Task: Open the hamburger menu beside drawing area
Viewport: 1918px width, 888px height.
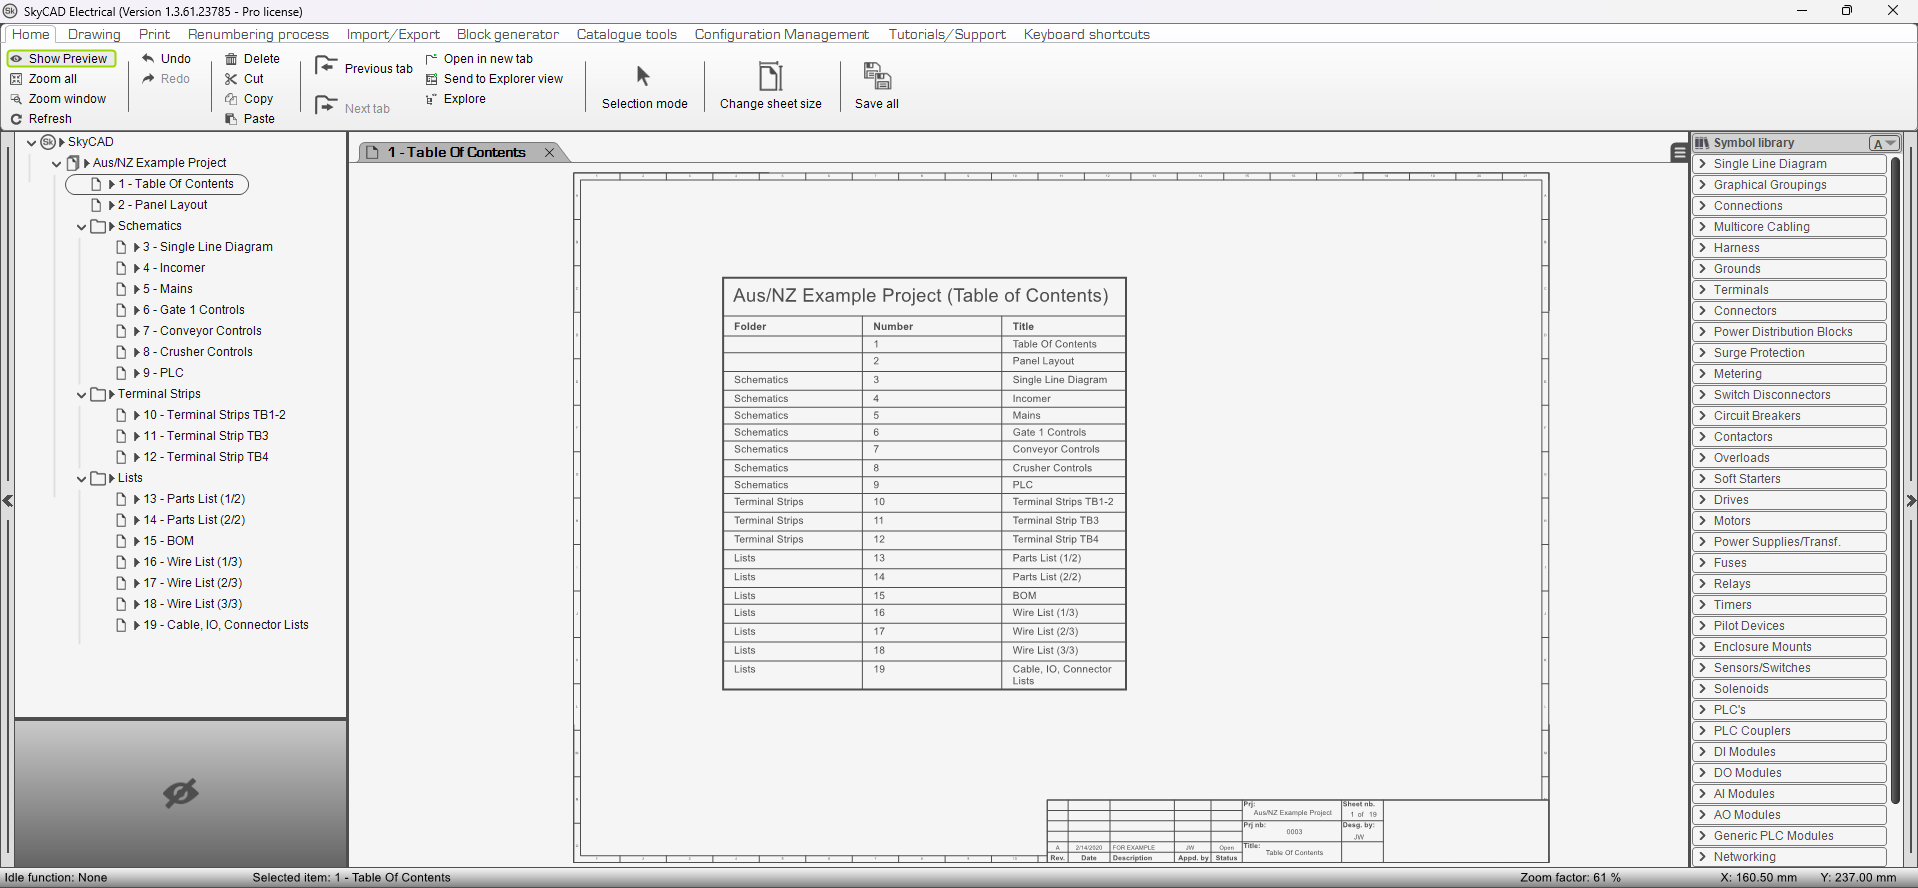Action: coord(1679,152)
